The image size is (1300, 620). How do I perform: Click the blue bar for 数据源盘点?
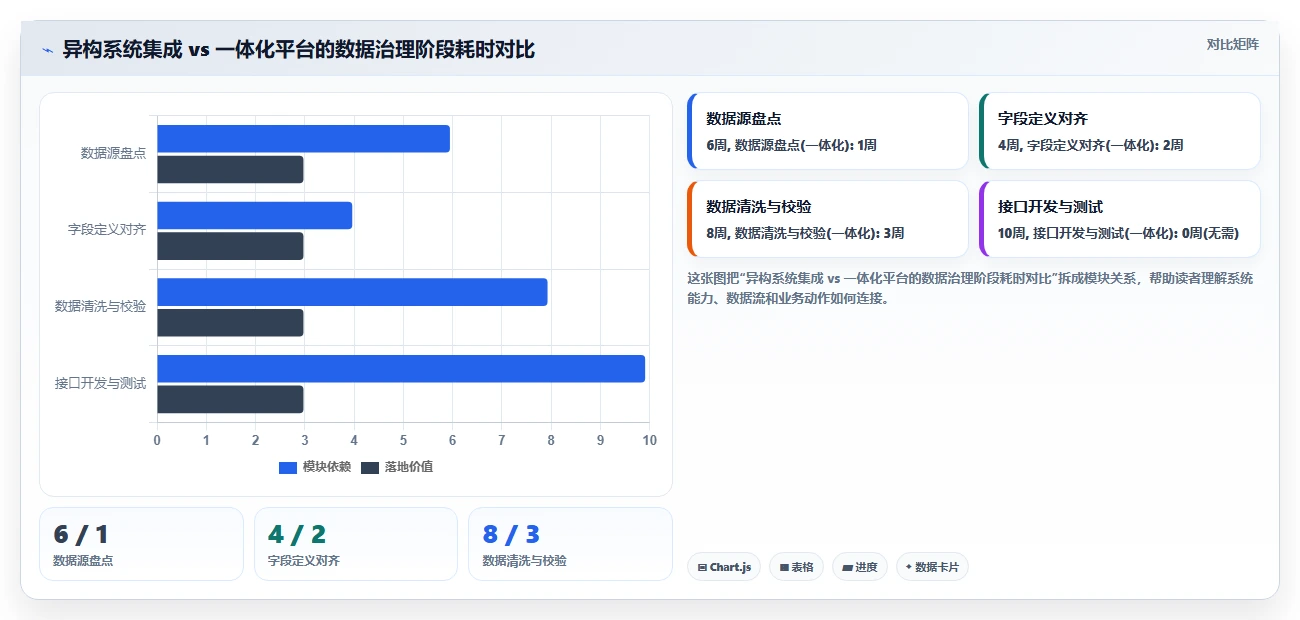click(x=304, y=139)
